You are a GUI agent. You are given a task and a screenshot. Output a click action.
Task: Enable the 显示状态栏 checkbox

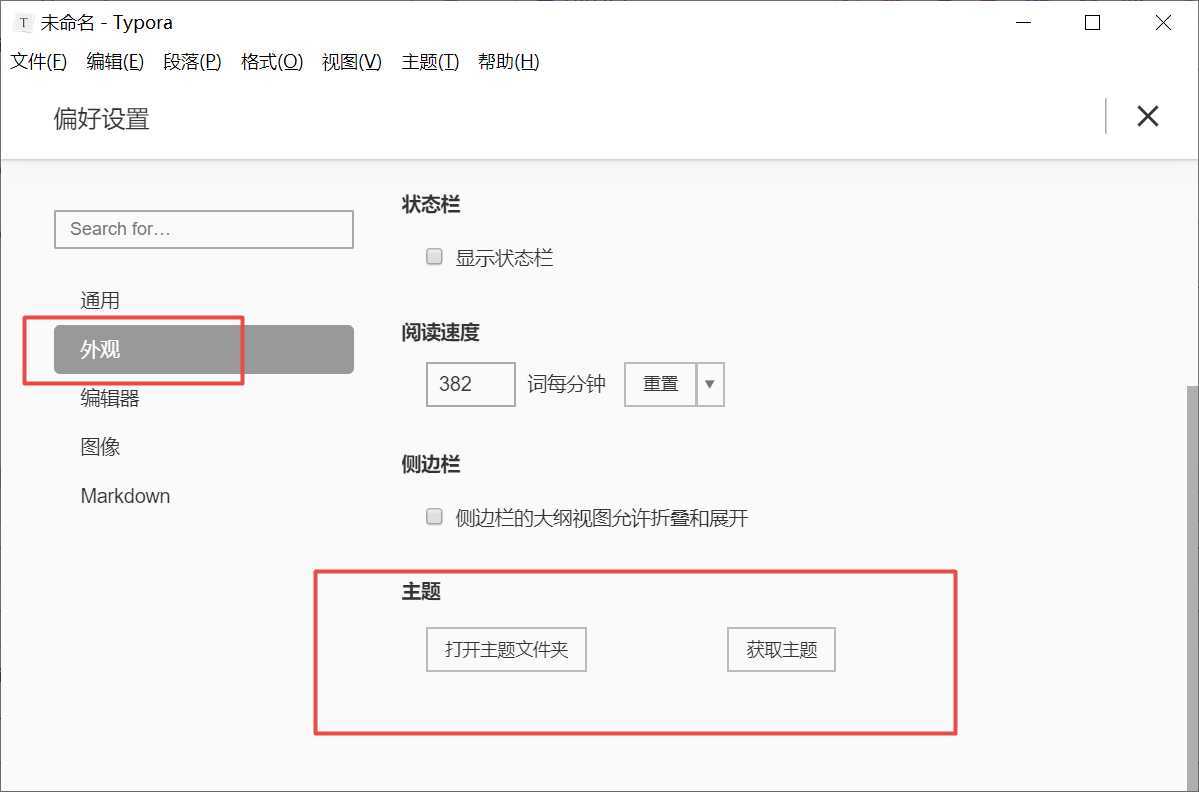point(434,256)
